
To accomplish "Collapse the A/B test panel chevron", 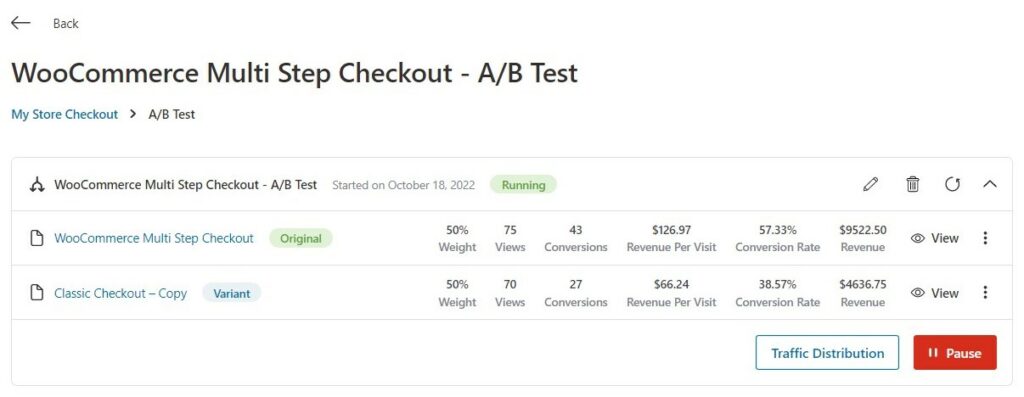I will point(989,184).
